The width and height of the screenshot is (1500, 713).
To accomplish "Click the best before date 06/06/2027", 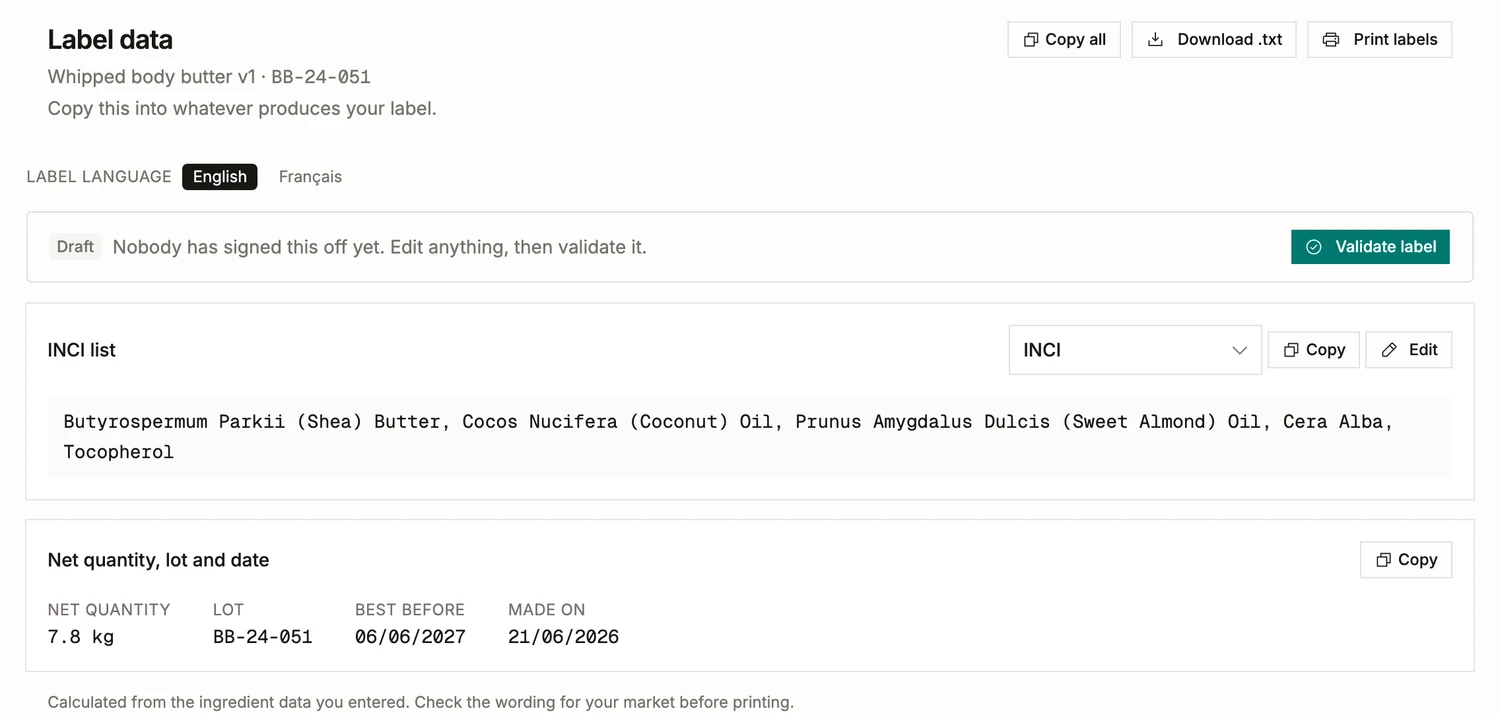I will pyautogui.click(x=410, y=637).
